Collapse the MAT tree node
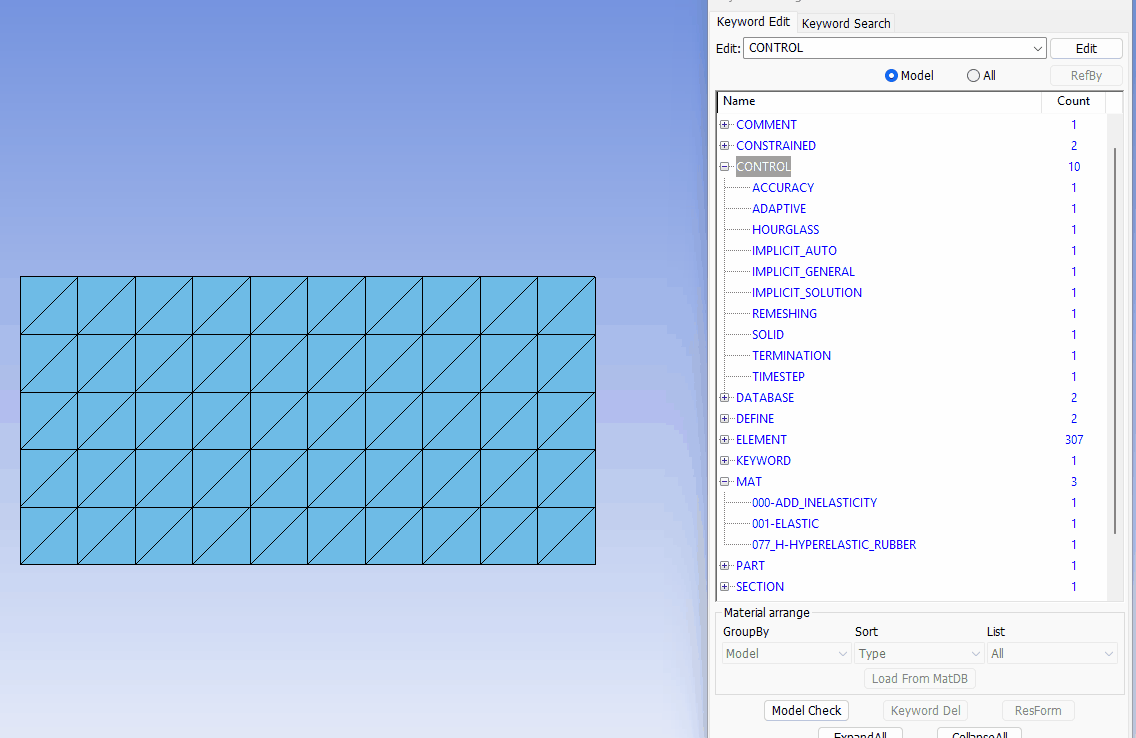Image resolution: width=1136 pixels, height=738 pixels. (x=725, y=482)
